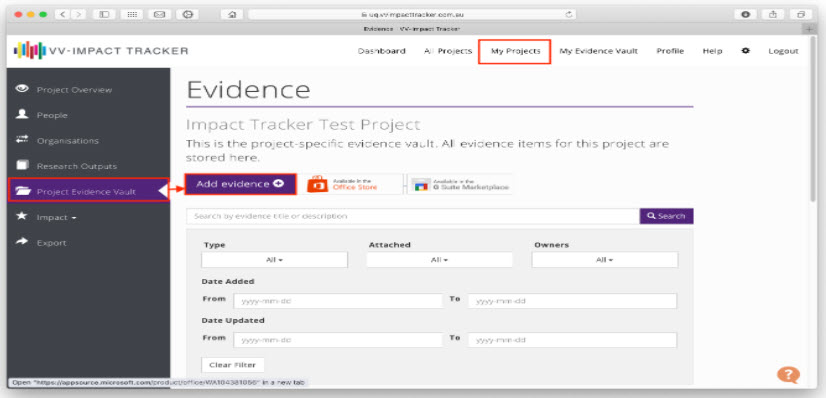Screen dimensions: 826x398
Task: Click the Add evidence button
Action: click(x=240, y=184)
